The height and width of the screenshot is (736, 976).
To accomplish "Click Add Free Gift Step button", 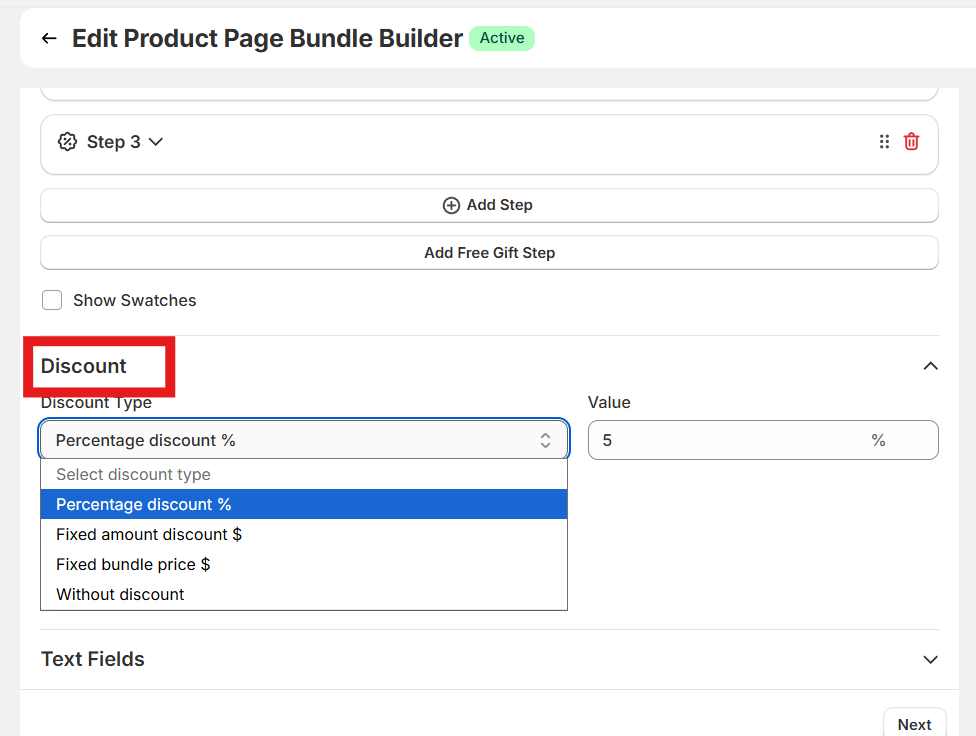I will click(x=489, y=253).
